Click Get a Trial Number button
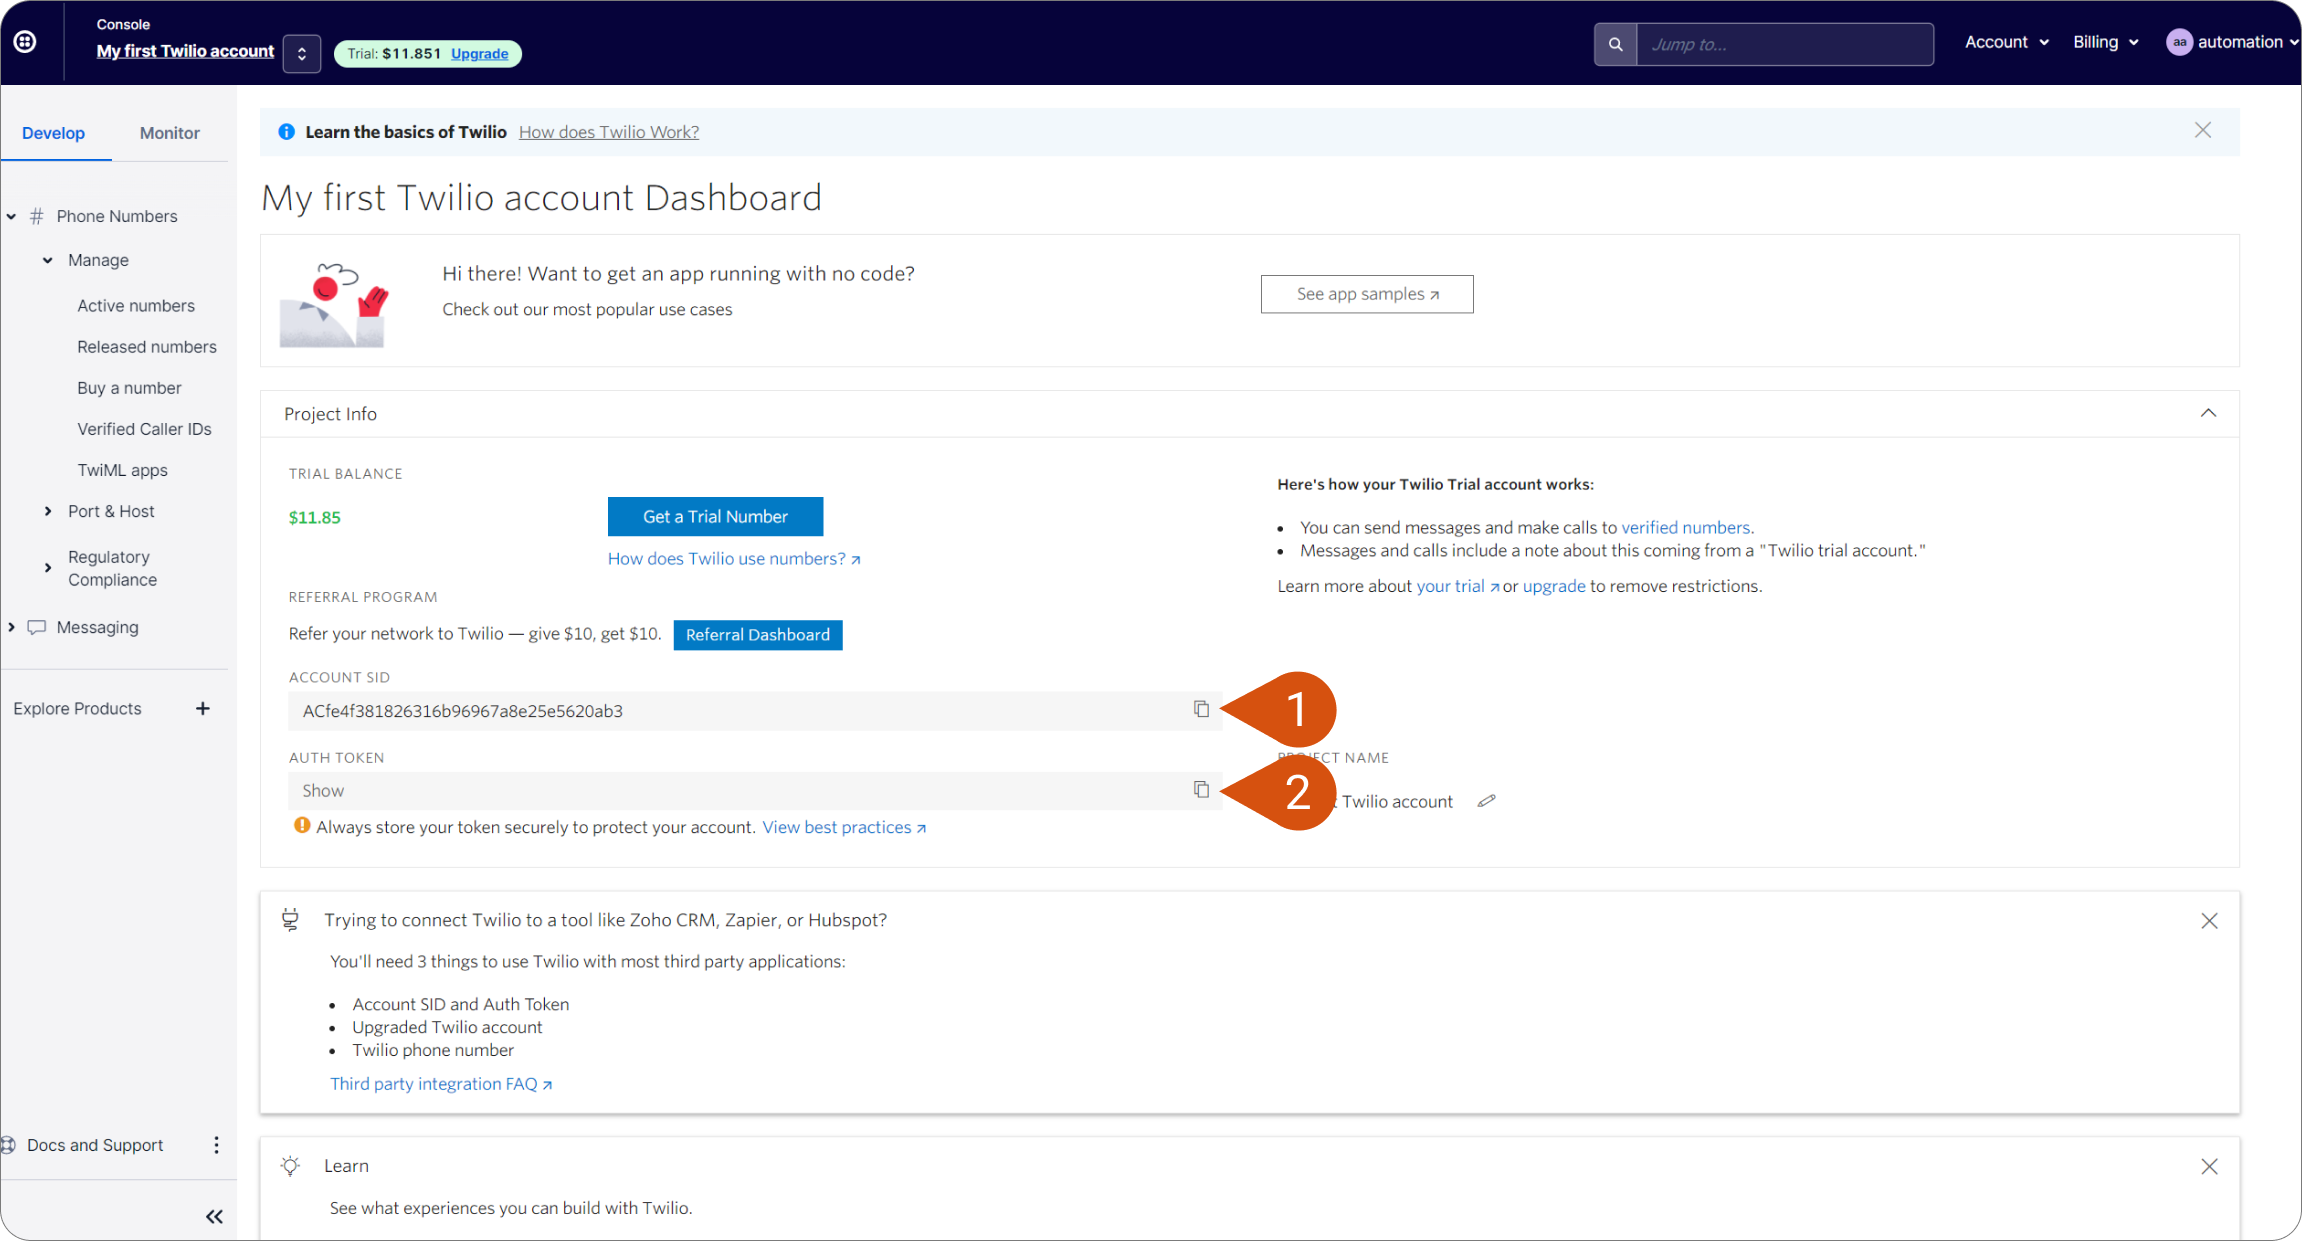 [715, 516]
